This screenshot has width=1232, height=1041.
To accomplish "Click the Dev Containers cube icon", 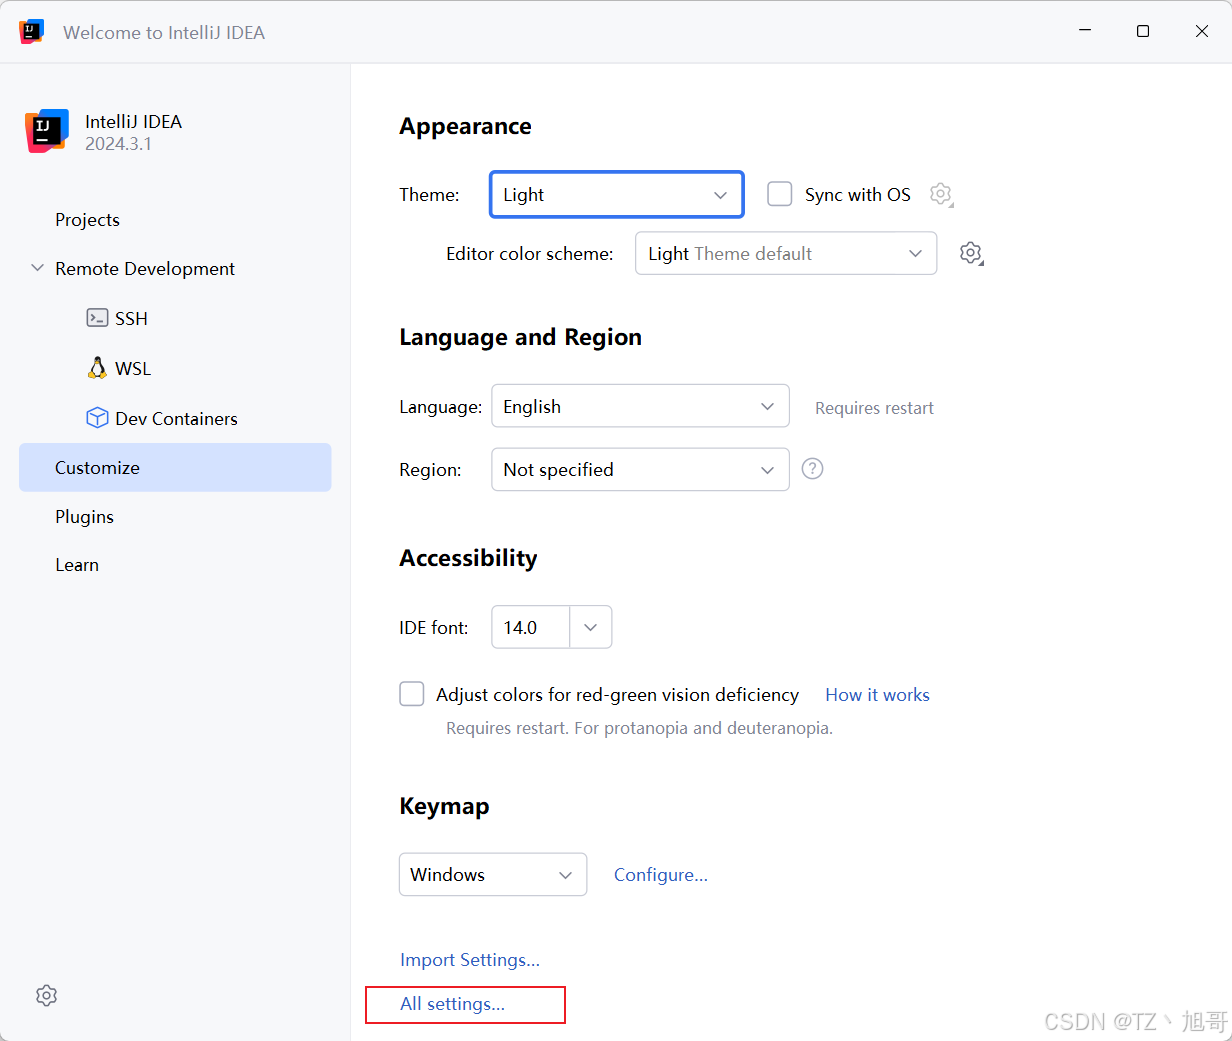I will [97, 418].
